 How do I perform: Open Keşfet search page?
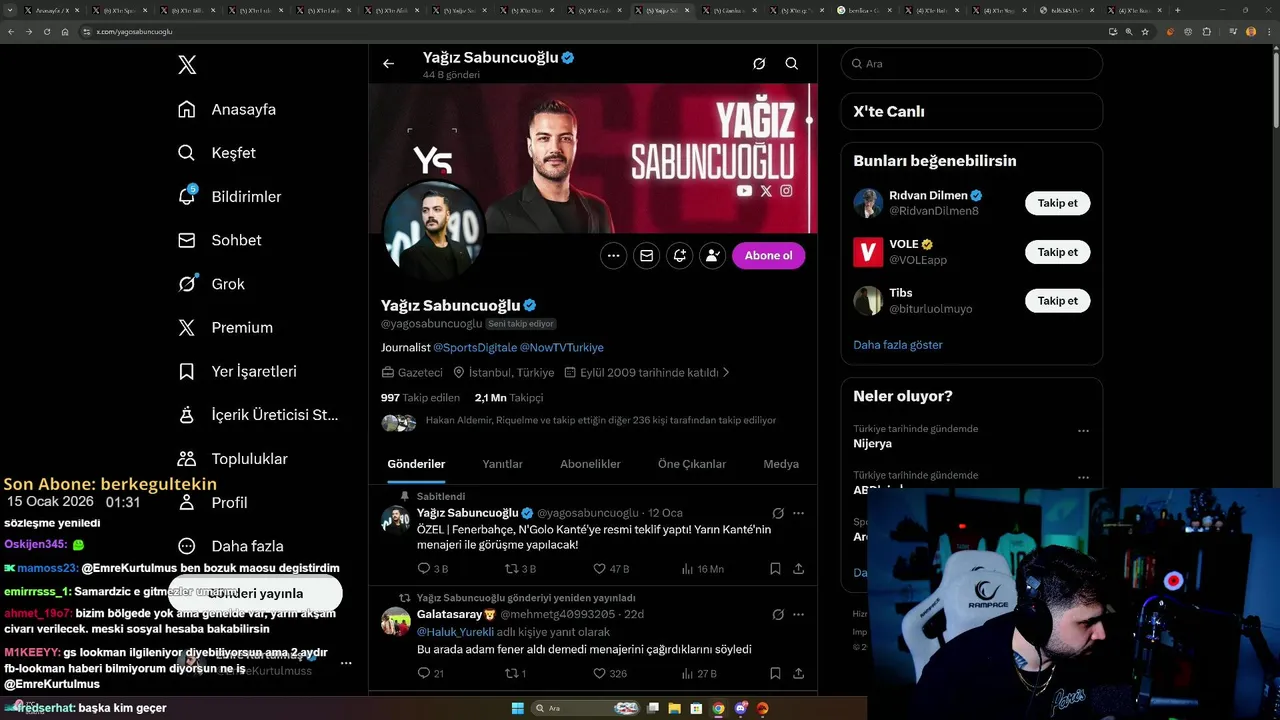click(216, 153)
